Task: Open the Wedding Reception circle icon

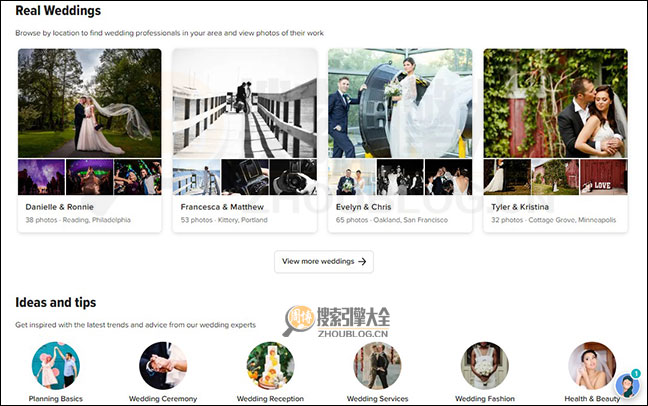Action: click(x=270, y=365)
